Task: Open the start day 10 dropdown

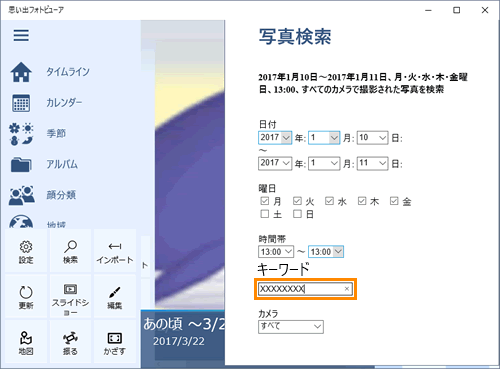Action: [x=372, y=137]
